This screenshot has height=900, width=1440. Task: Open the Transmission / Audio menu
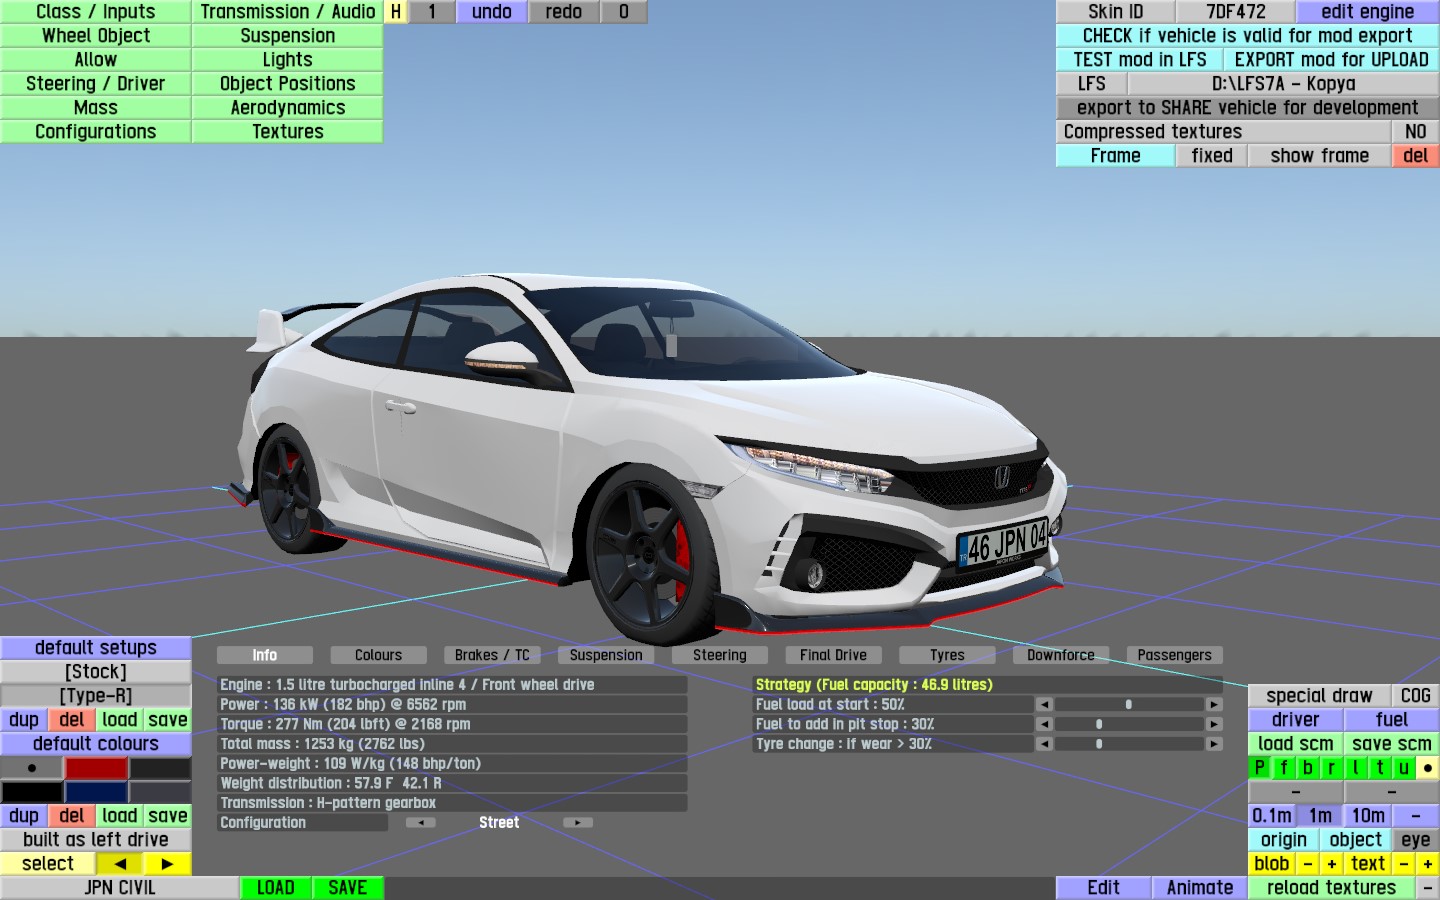[x=288, y=12]
